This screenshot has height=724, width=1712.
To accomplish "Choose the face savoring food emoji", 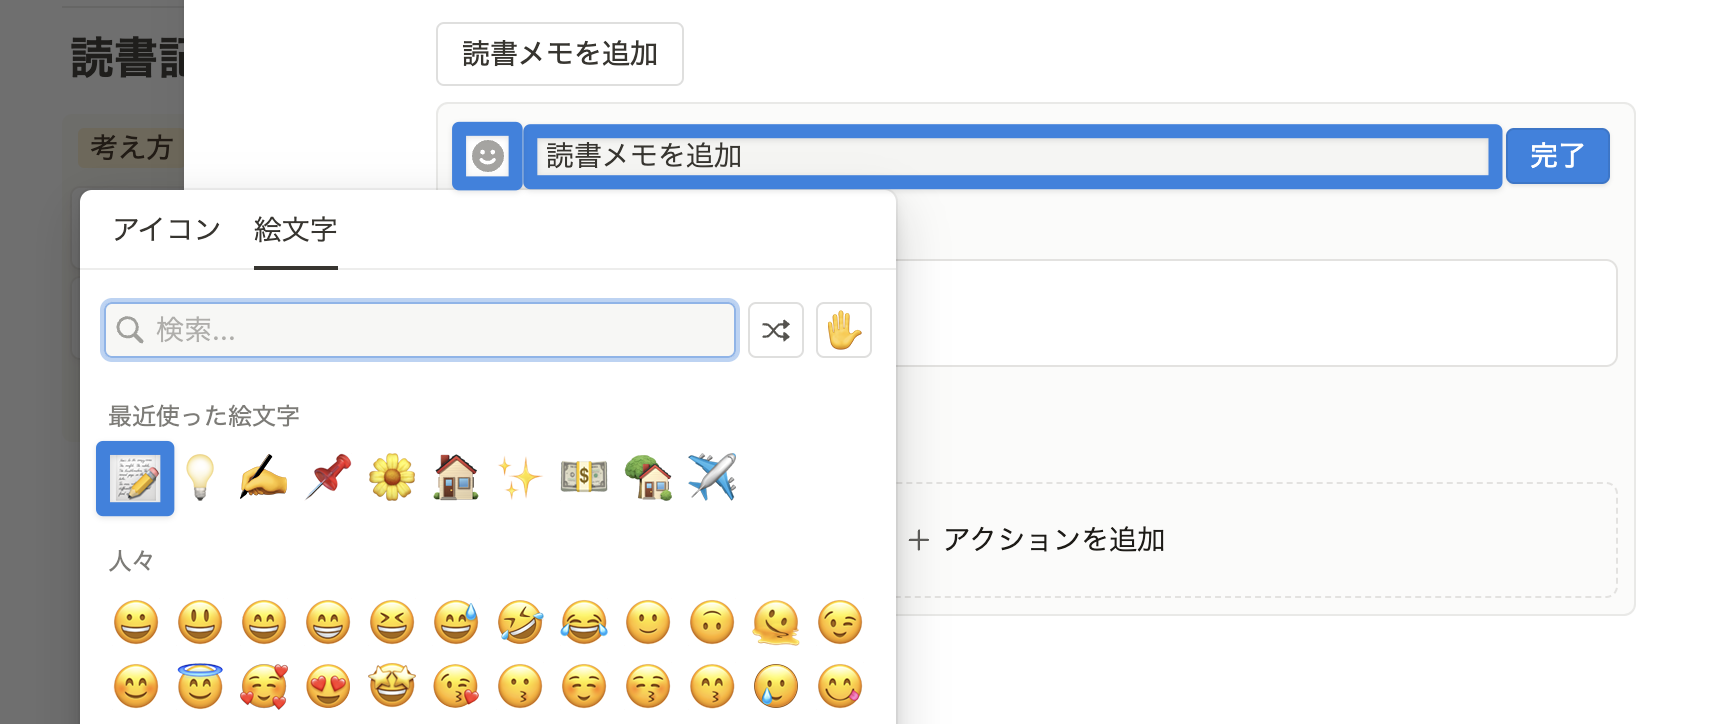I will (840, 686).
